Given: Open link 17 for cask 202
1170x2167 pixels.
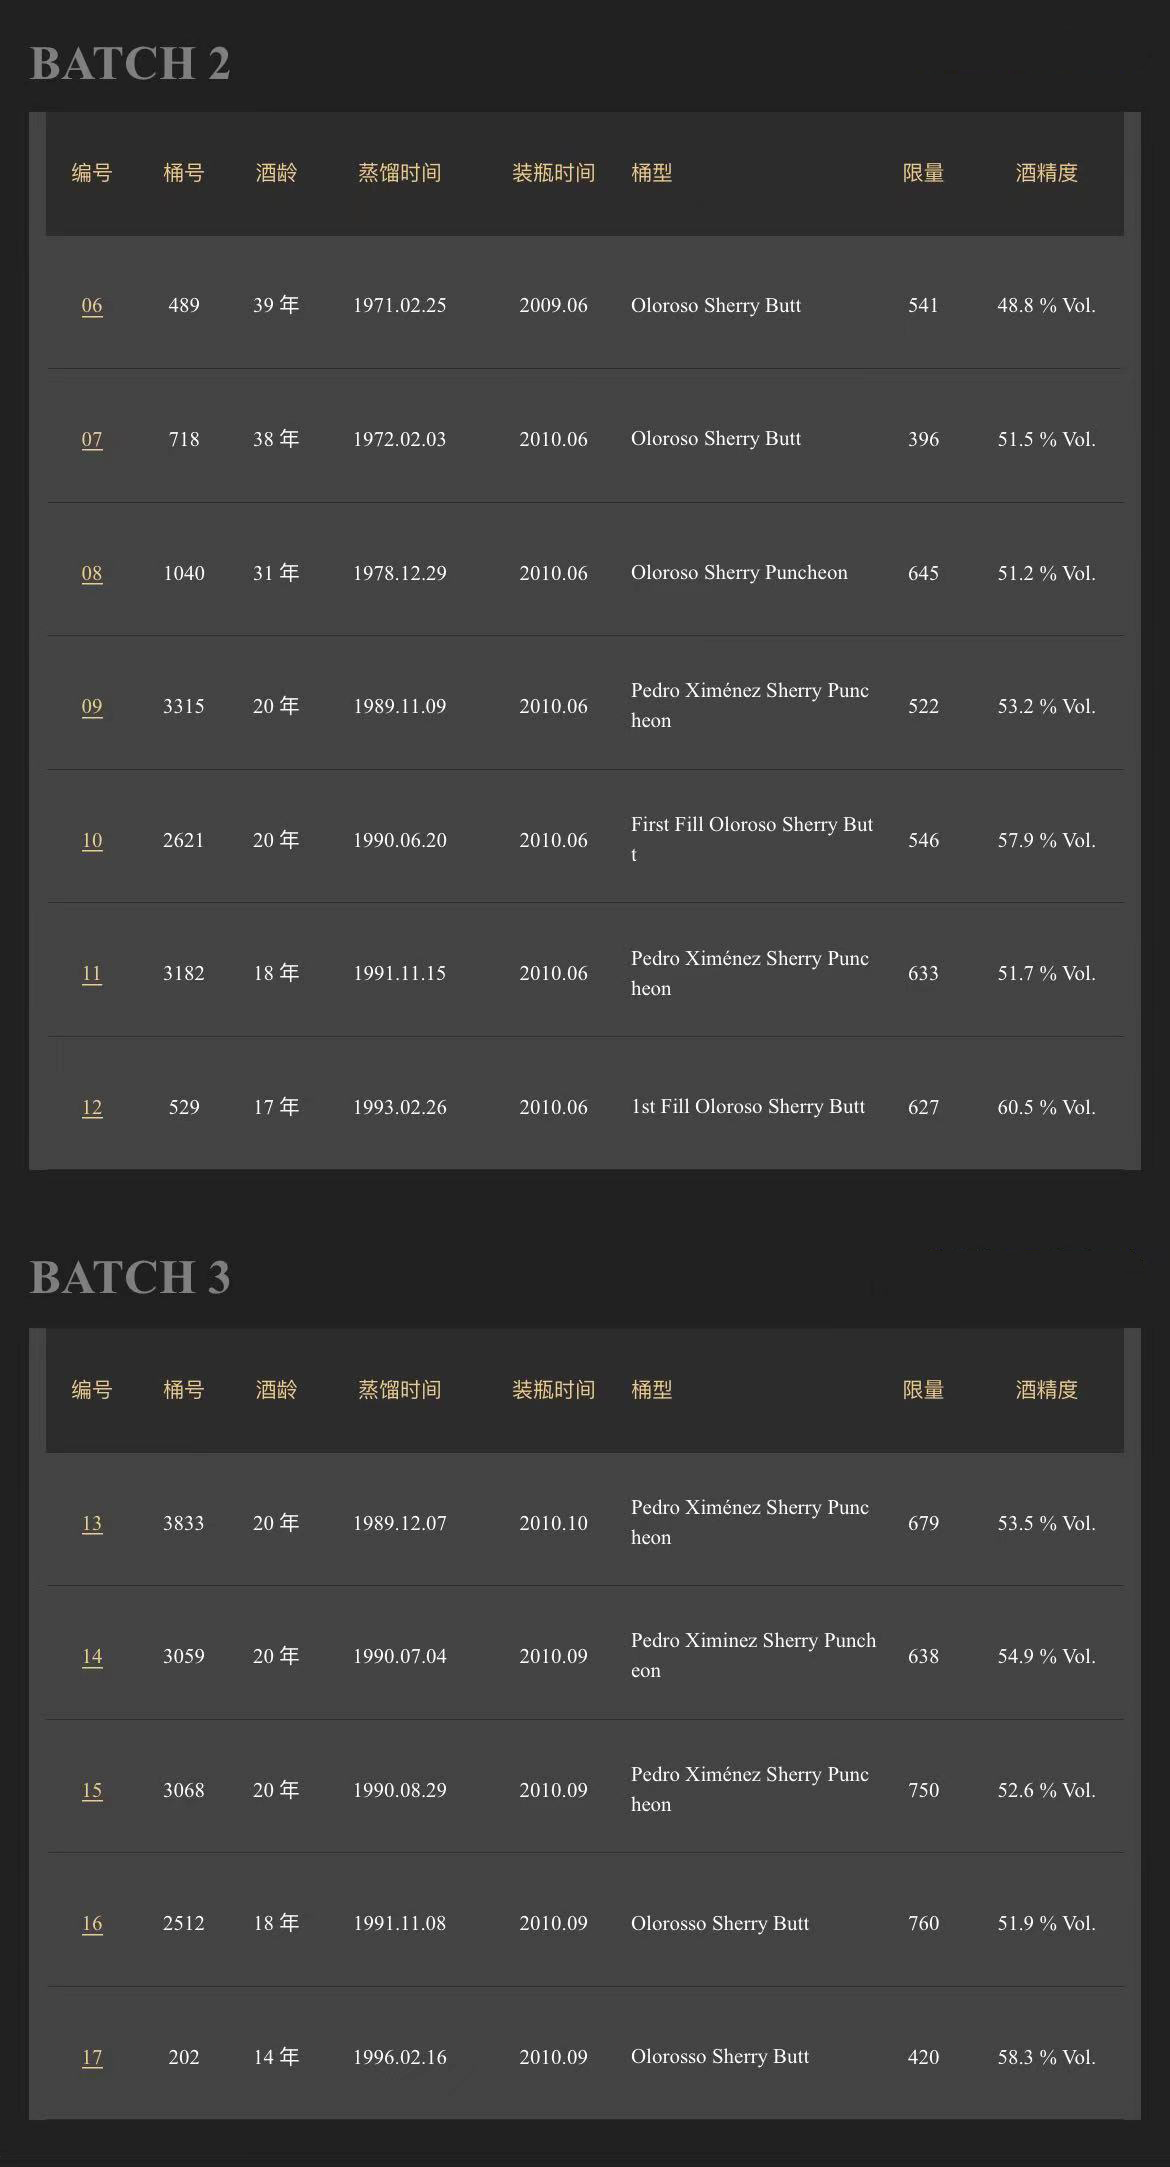Looking at the screenshot, I should pyautogui.click(x=92, y=2058).
